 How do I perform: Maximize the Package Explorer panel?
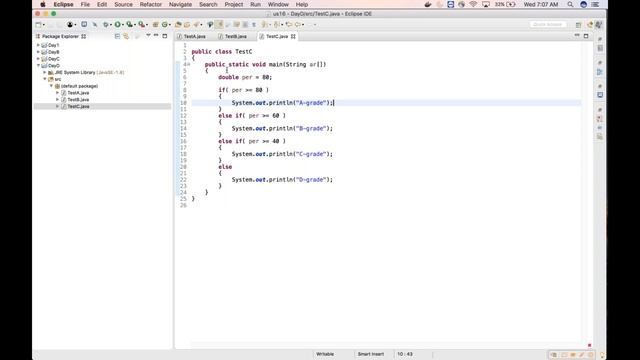(x=165, y=36)
